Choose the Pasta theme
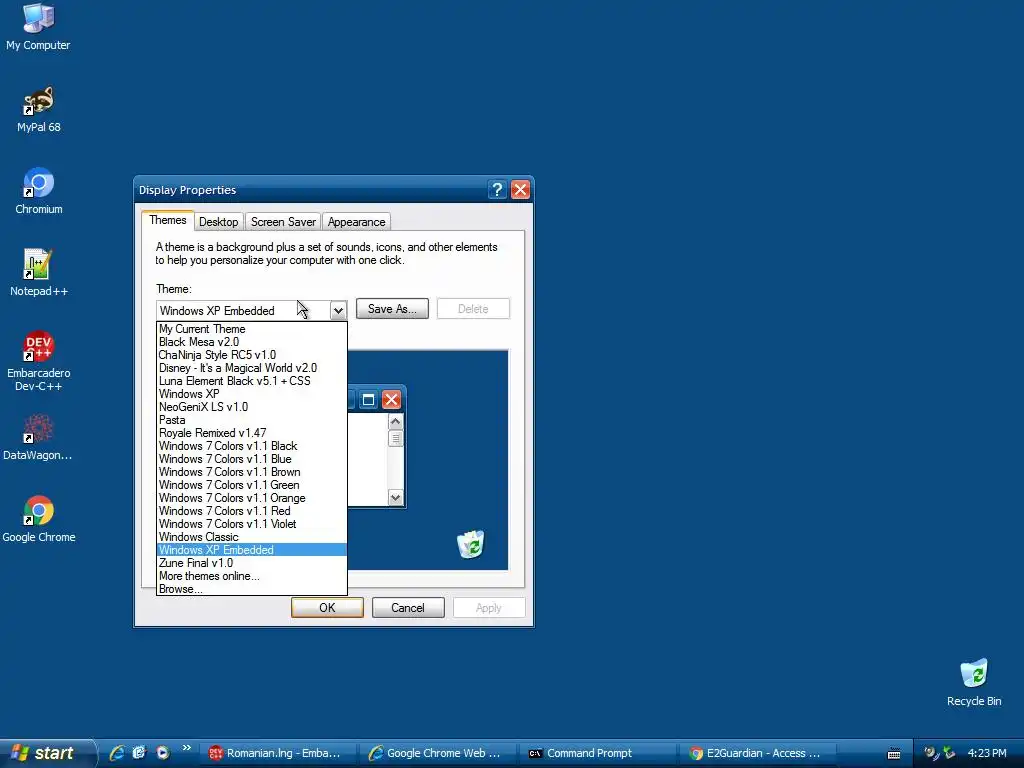This screenshot has height=768, width=1024. coord(251,421)
